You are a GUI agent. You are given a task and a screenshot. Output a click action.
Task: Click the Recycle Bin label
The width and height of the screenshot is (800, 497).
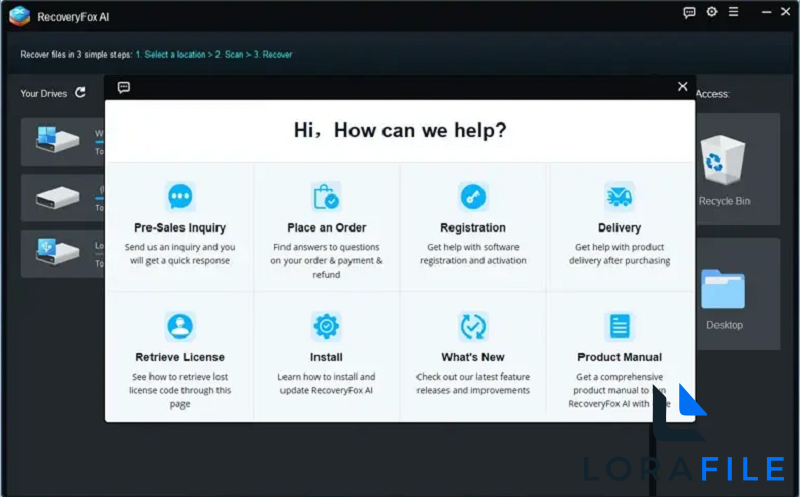(x=724, y=201)
